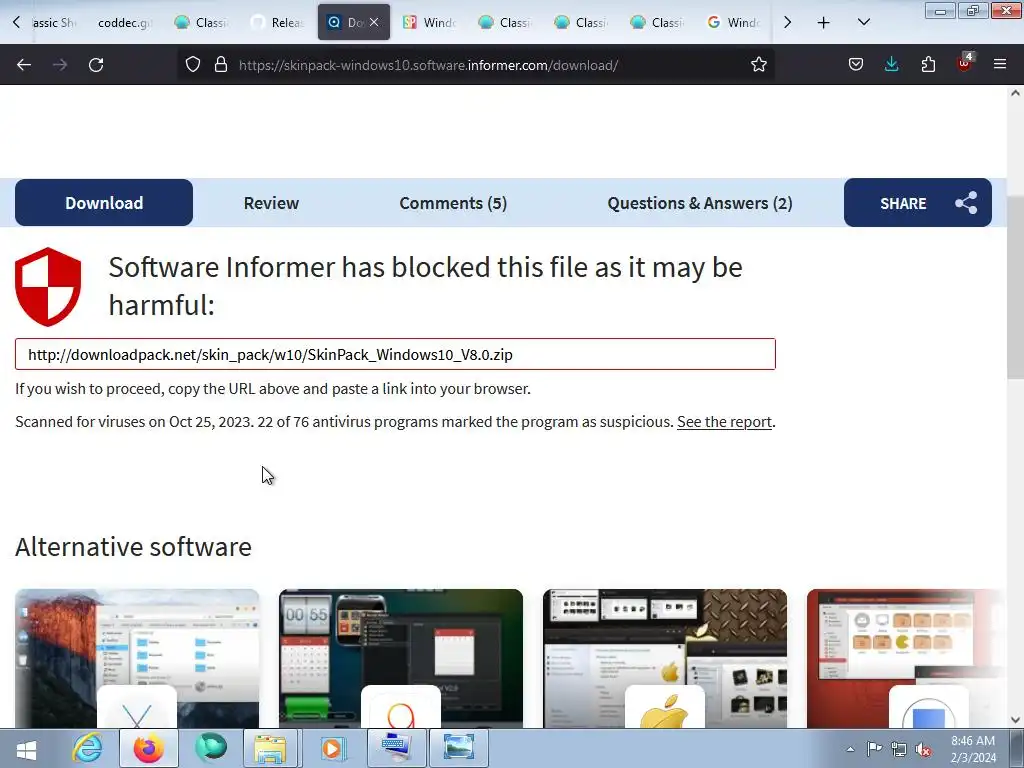Image resolution: width=1024 pixels, height=768 pixels.
Task: Launch Internet Explorer from the taskbar
Action: pyautogui.click(x=88, y=748)
